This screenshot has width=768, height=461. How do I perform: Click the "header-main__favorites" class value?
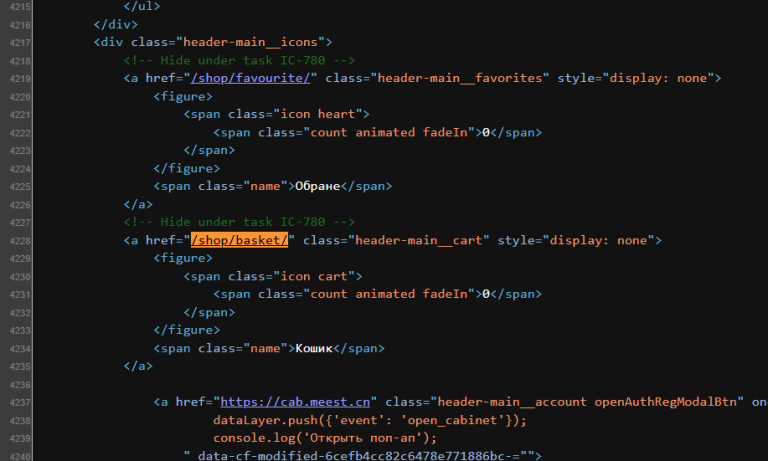point(460,78)
